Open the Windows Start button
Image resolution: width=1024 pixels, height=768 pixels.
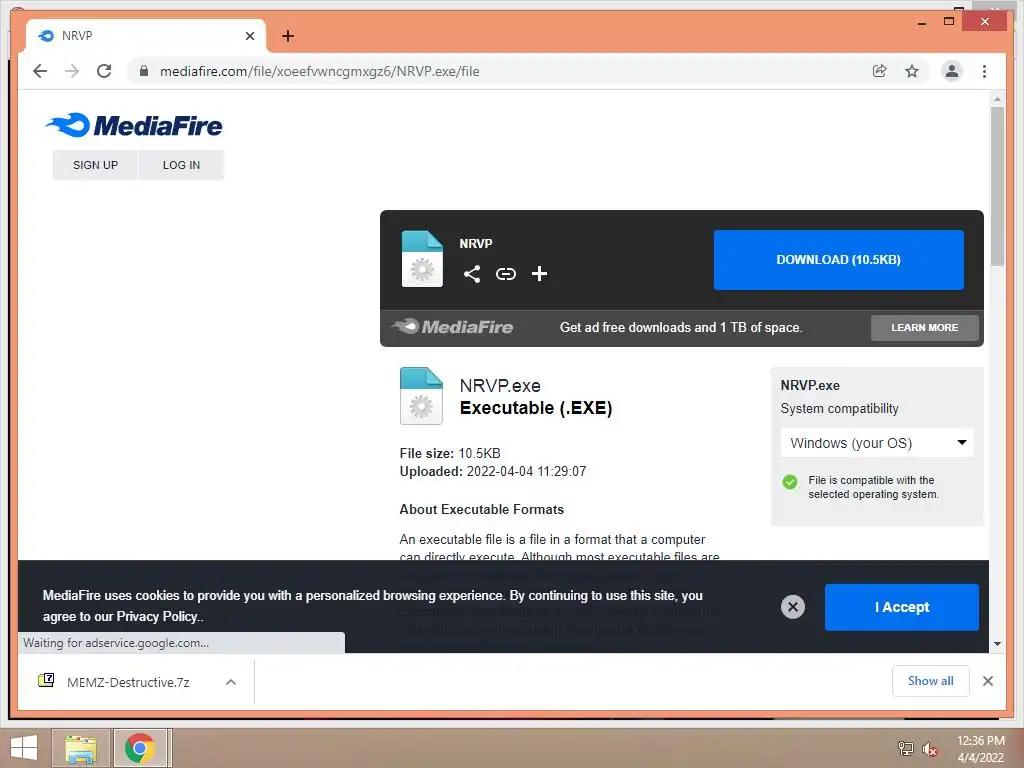click(24, 748)
